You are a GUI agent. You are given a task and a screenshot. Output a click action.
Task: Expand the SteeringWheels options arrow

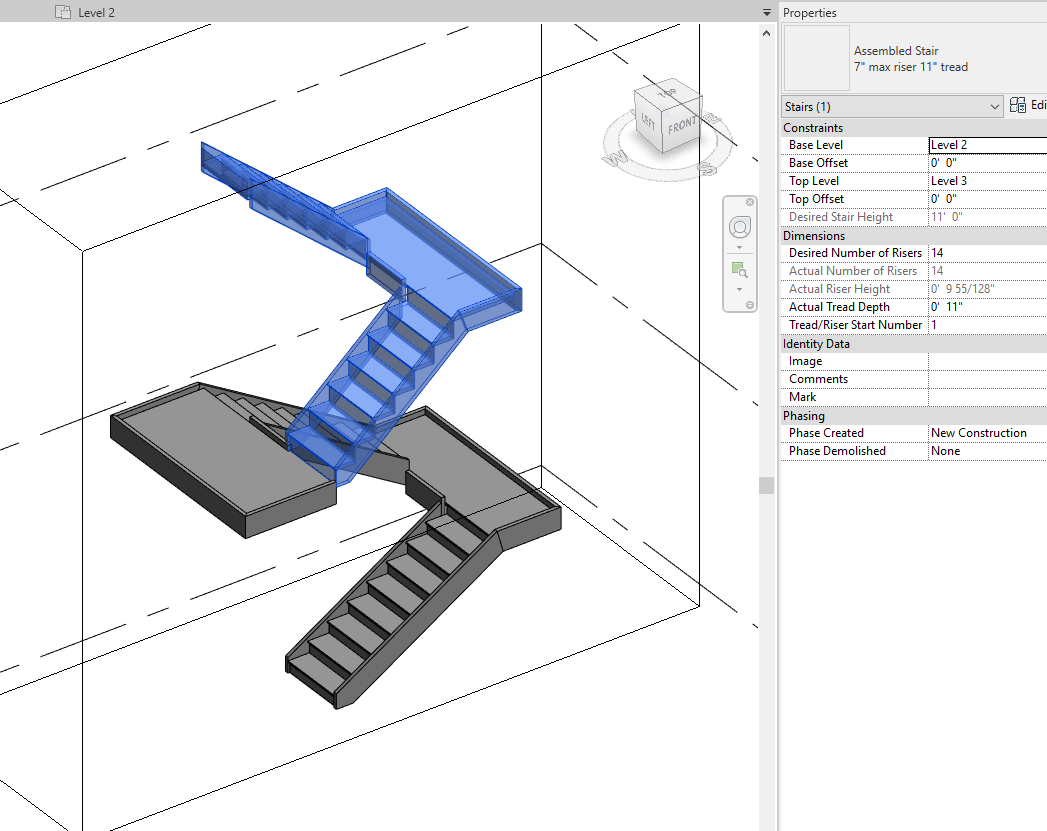click(x=739, y=247)
